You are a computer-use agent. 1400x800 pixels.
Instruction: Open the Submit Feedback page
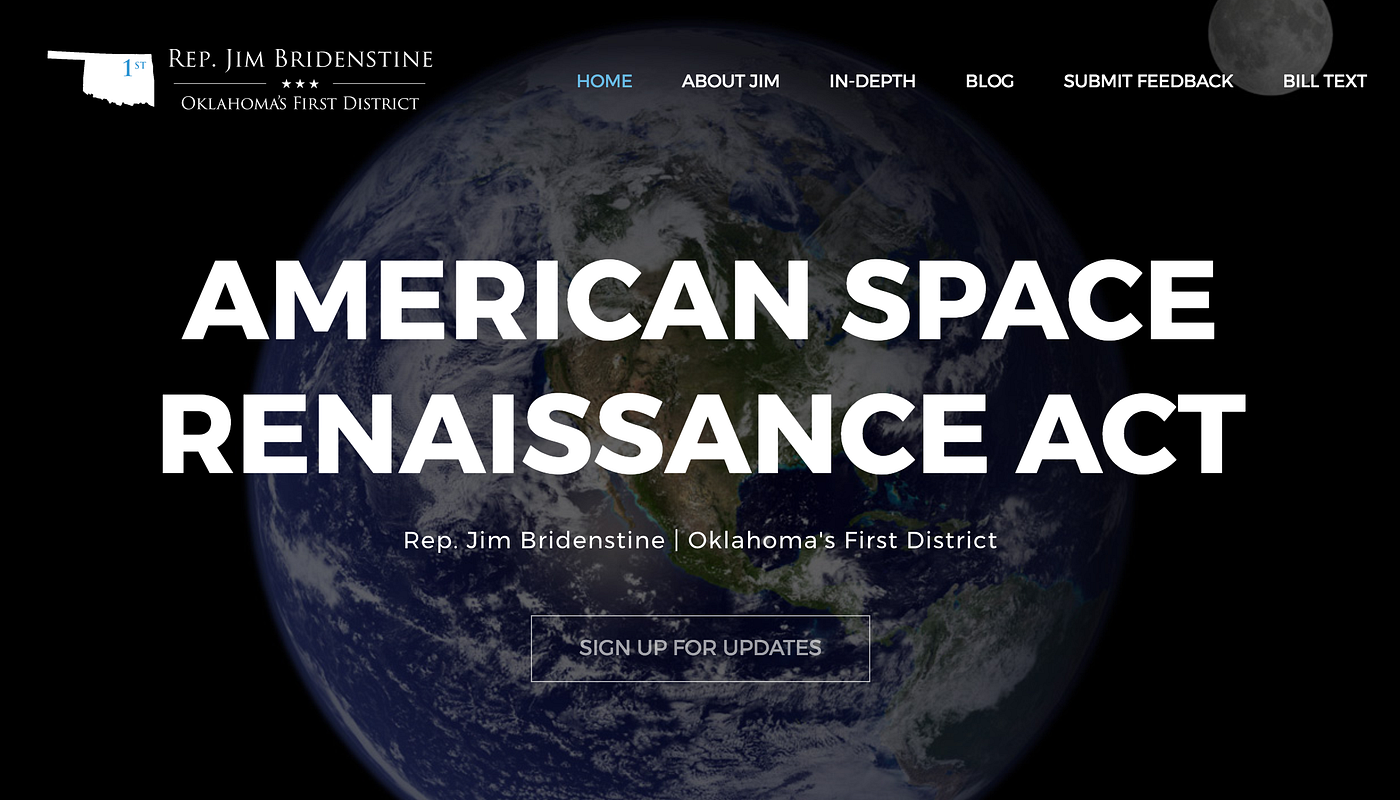pos(1148,81)
